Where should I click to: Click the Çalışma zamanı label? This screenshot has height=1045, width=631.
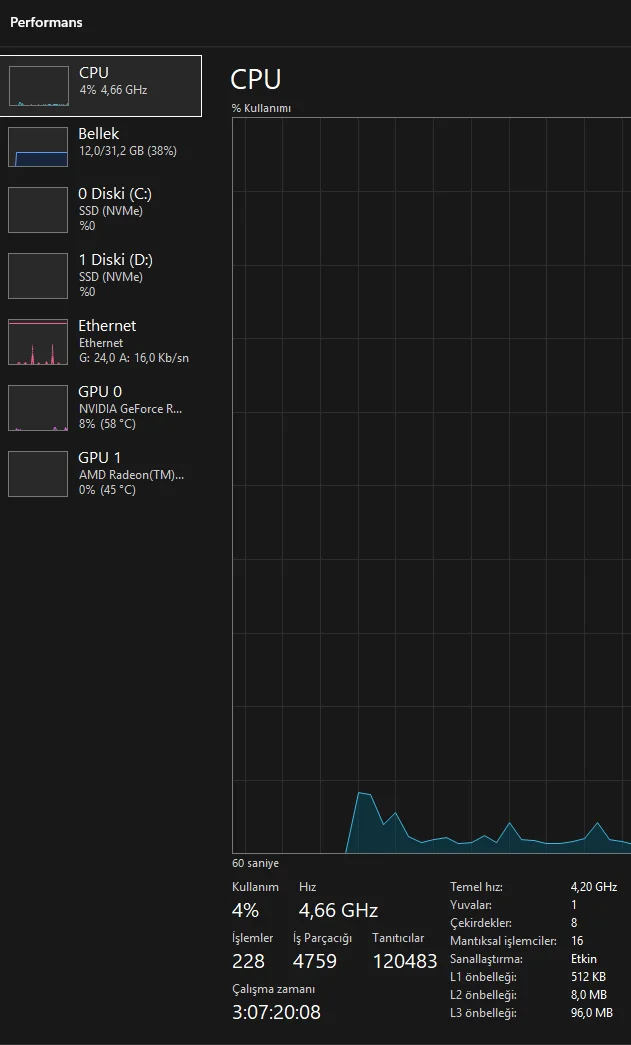(x=274, y=989)
